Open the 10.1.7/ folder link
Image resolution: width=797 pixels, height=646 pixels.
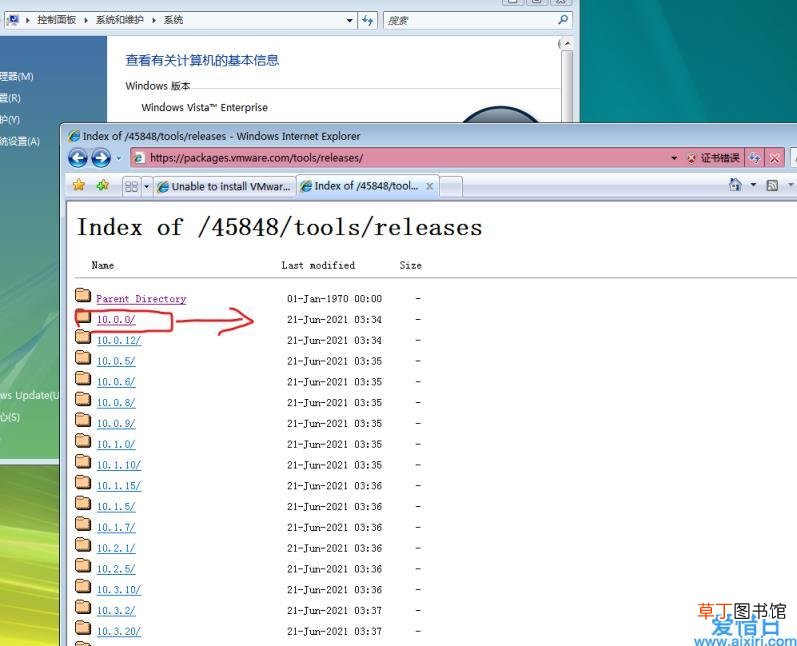click(x=116, y=528)
